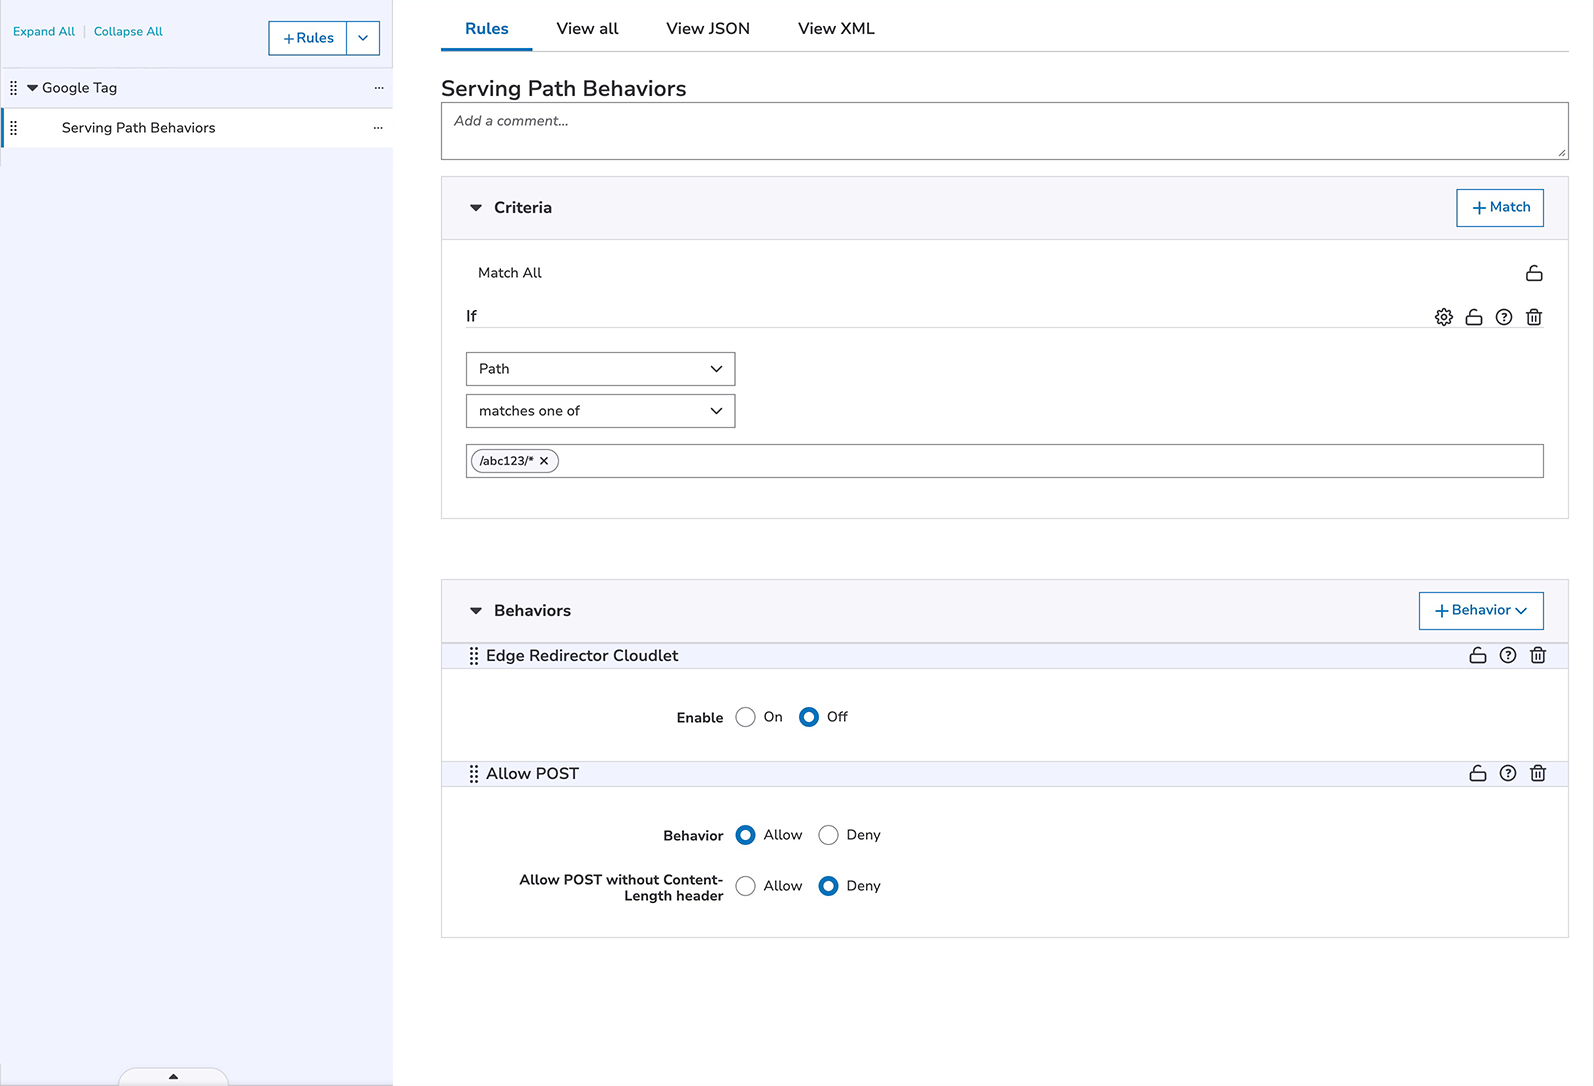This screenshot has width=1594, height=1086.
Task: Turn Edge Redirector Cloudlet Enable to On
Action: tap(745, 717)
